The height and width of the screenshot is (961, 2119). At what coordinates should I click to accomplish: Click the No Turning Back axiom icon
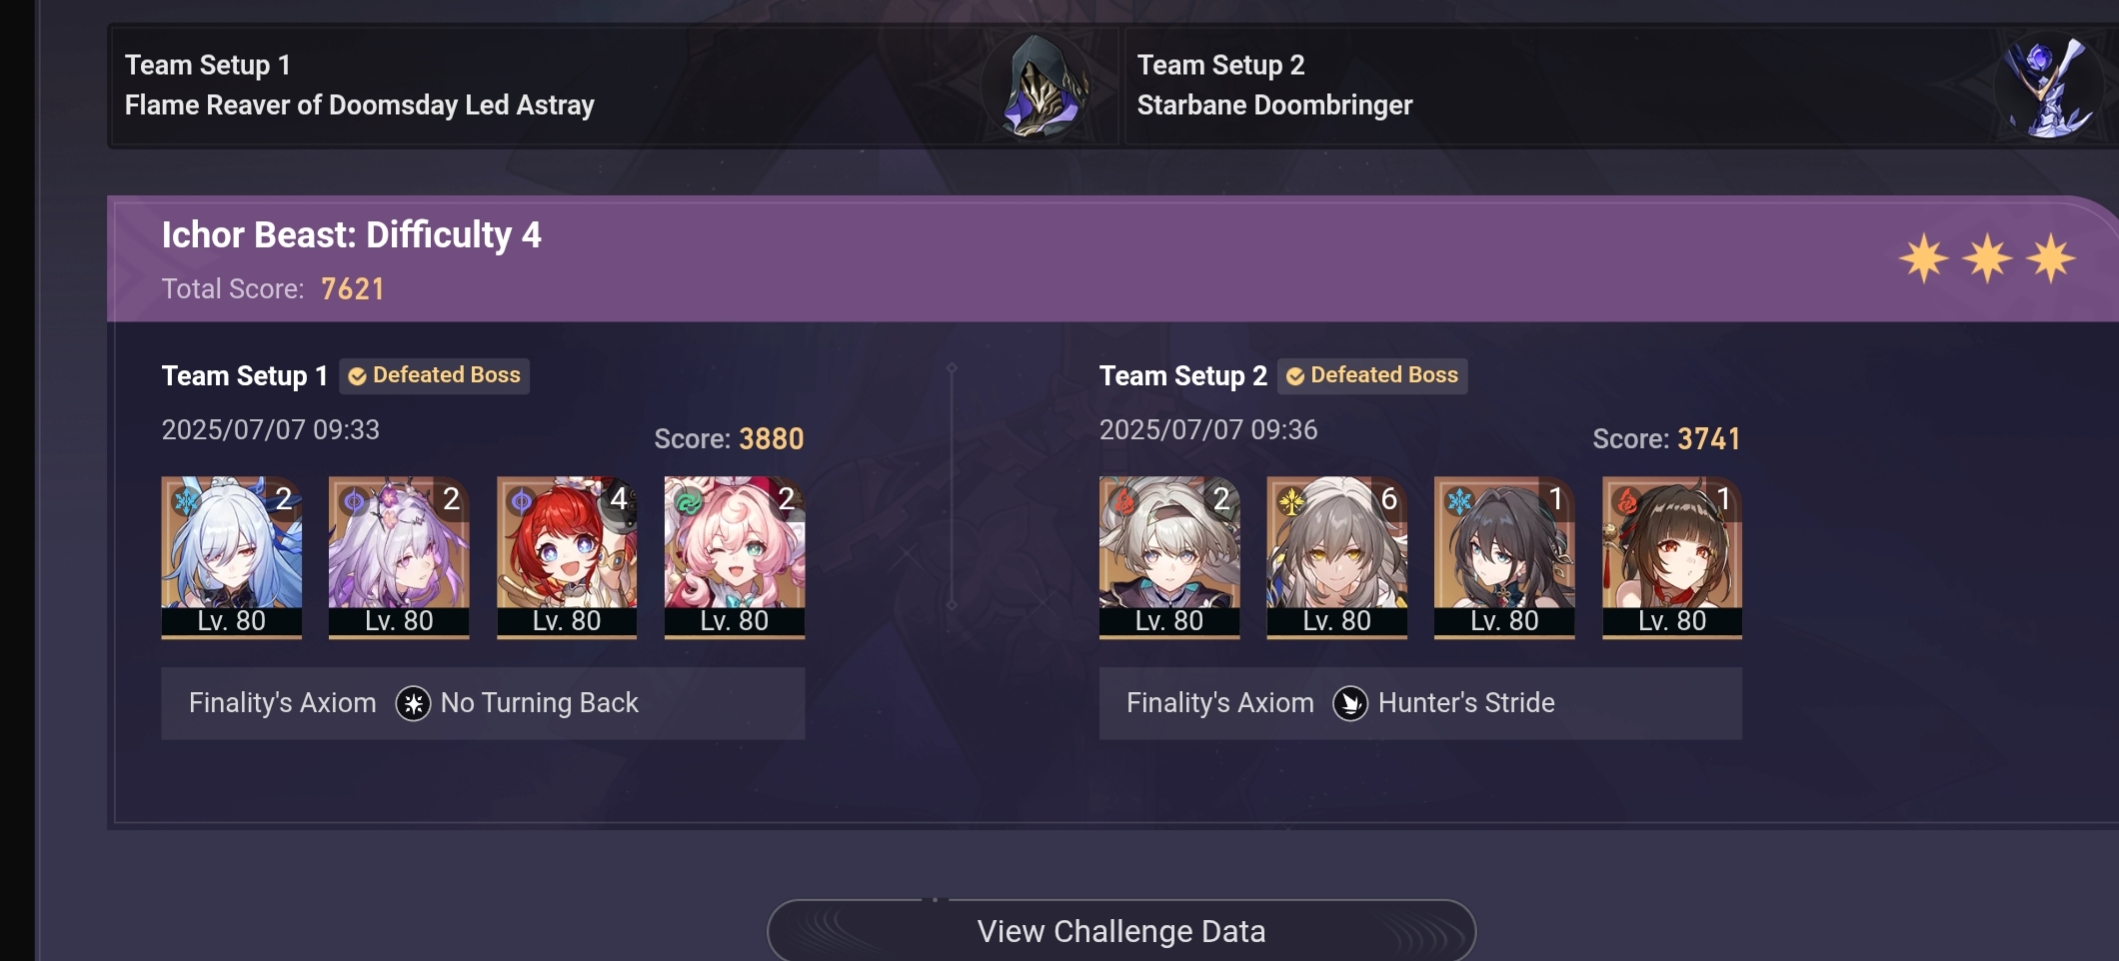point(413,703)
